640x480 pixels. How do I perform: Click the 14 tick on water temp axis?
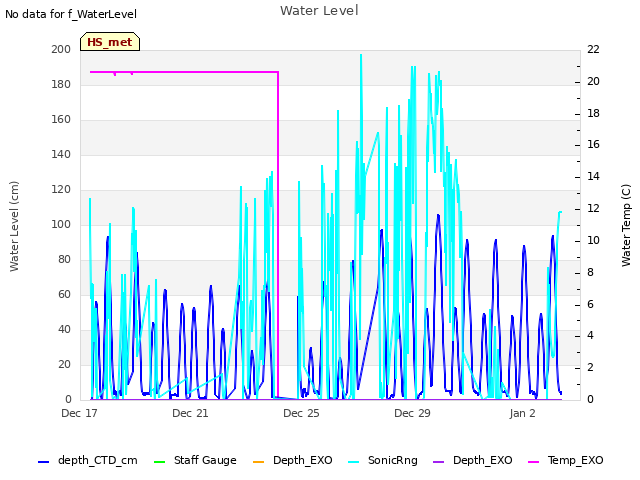coord(593,176)
